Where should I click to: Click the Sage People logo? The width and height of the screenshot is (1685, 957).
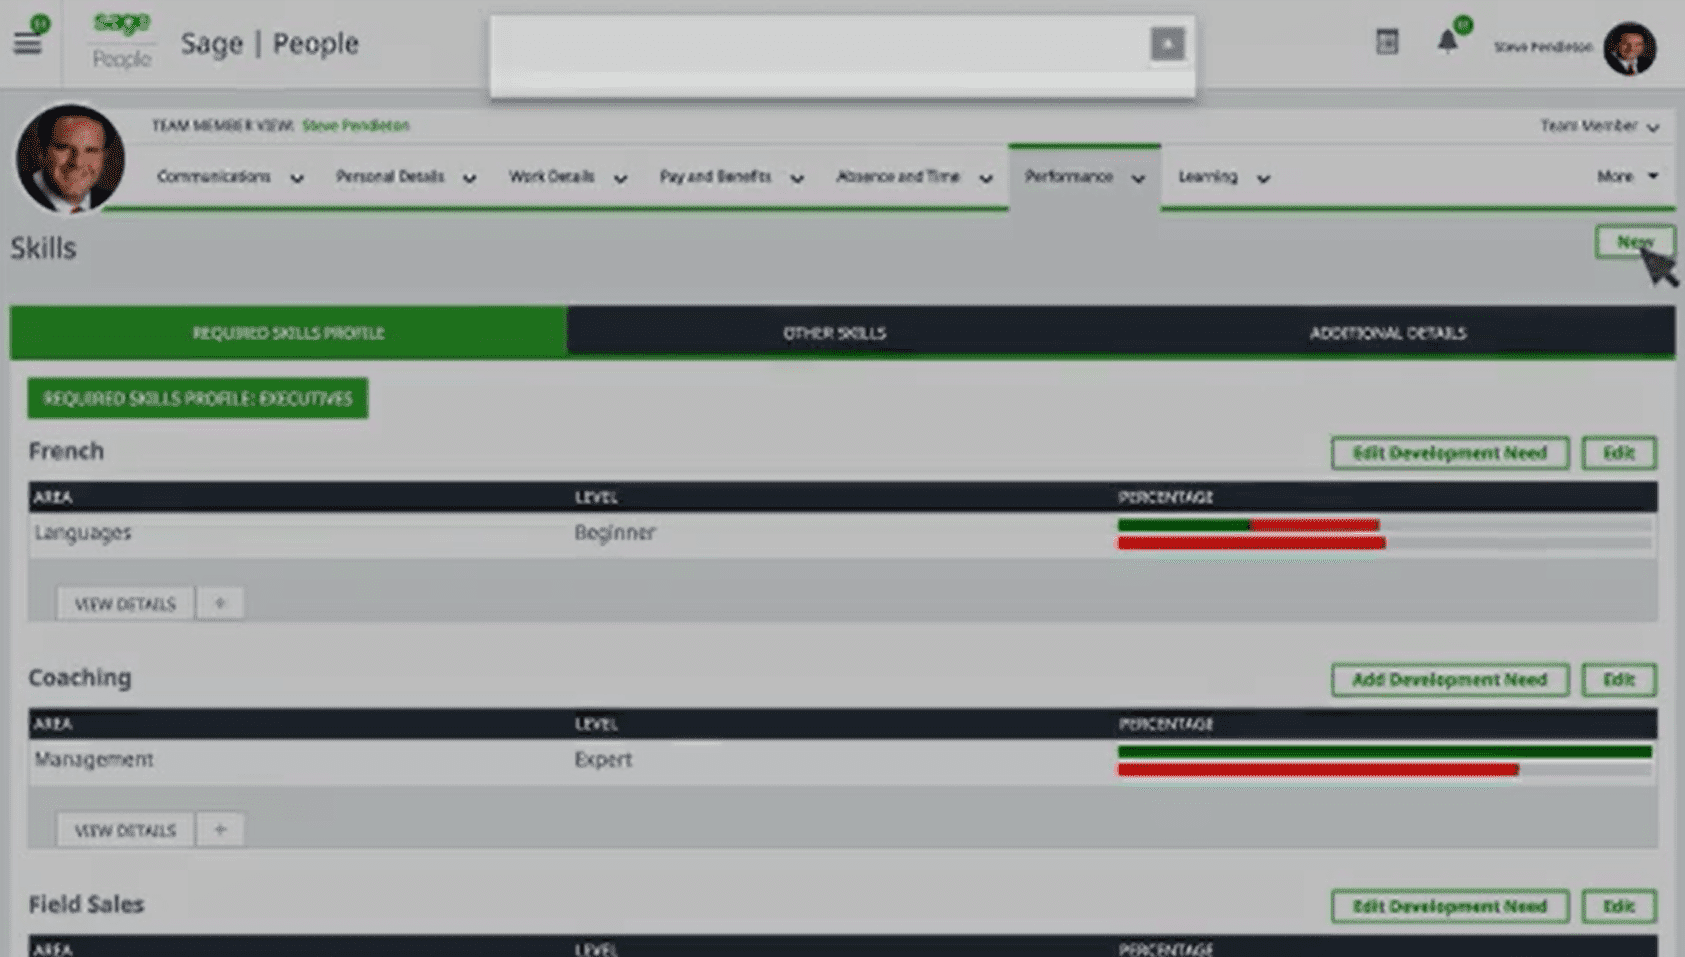122,41
